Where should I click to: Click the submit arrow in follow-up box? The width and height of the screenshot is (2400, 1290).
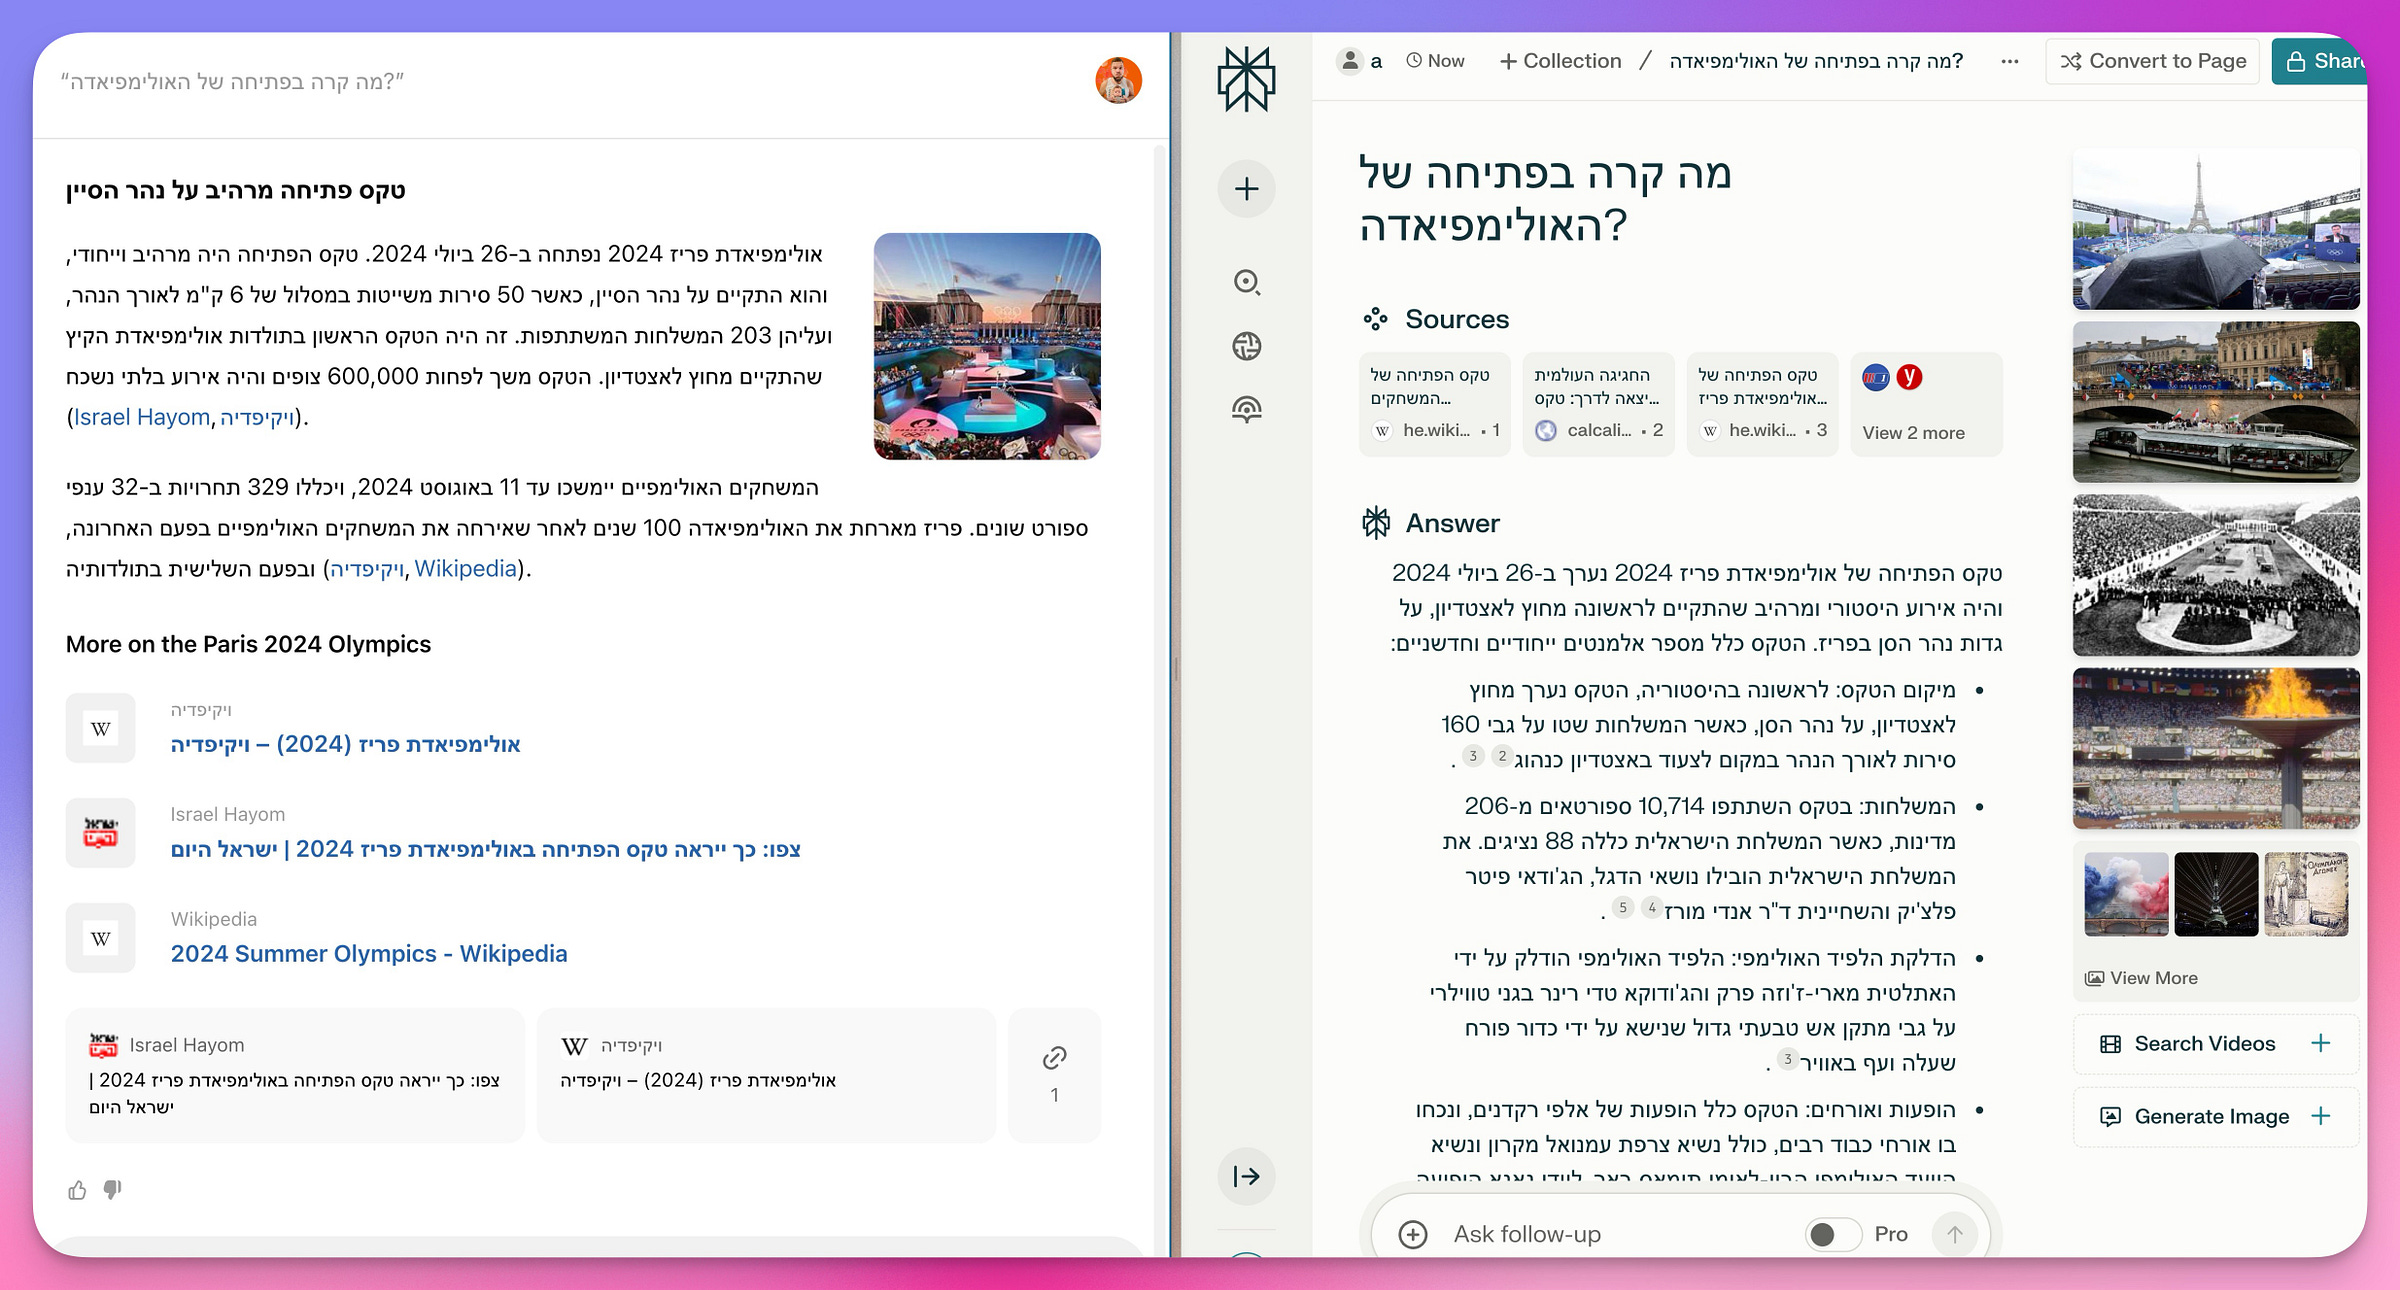coord(1954,1234)
